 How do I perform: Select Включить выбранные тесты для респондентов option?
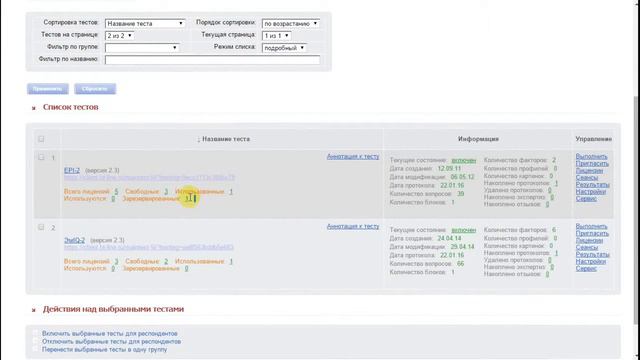point(109,333)
